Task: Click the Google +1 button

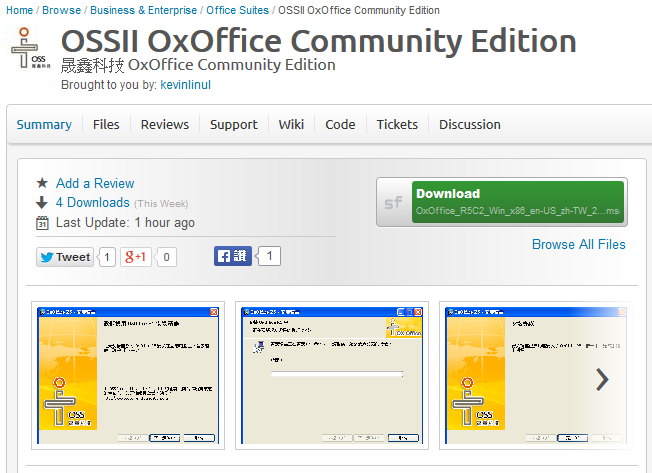Action: click(x=136, y=257)
